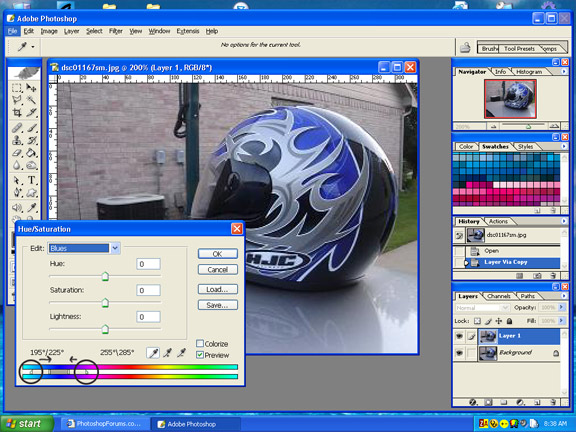Image resolution: width=576 pixels, height=432 pixels.
Task: Click the Add to Sample eyedropper
Action: pyautogui.click(x=168, y=353)
